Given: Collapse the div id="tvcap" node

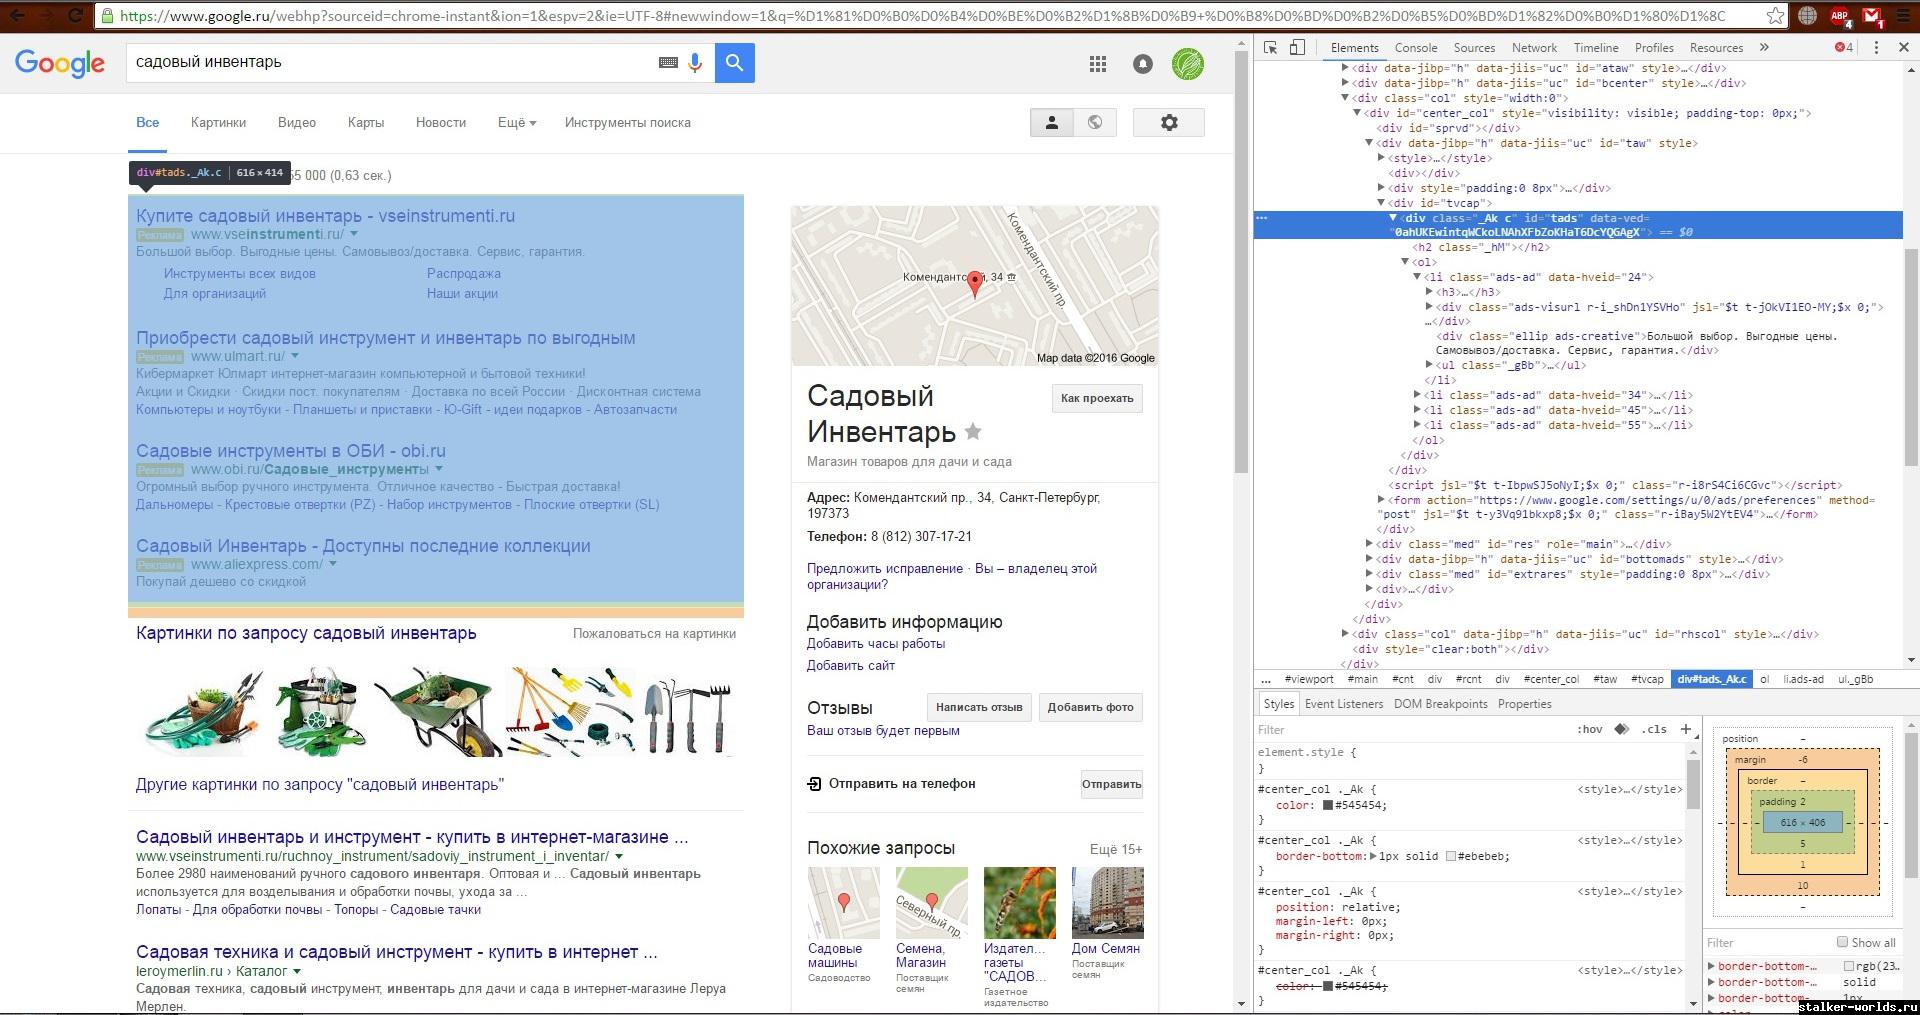Looking at the screenshot, I should [1381, 203].
